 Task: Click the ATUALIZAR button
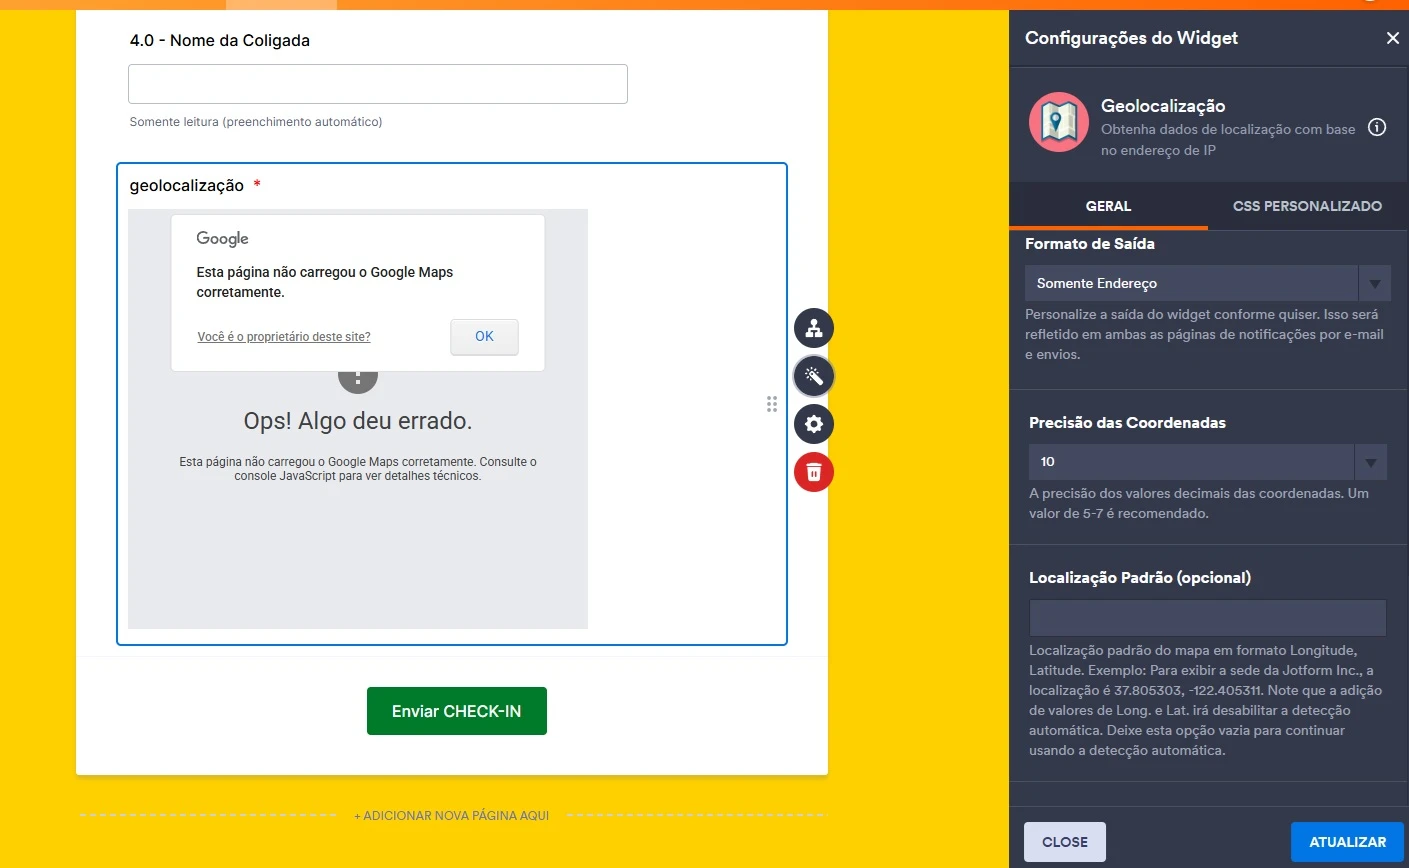(1346, 841)
